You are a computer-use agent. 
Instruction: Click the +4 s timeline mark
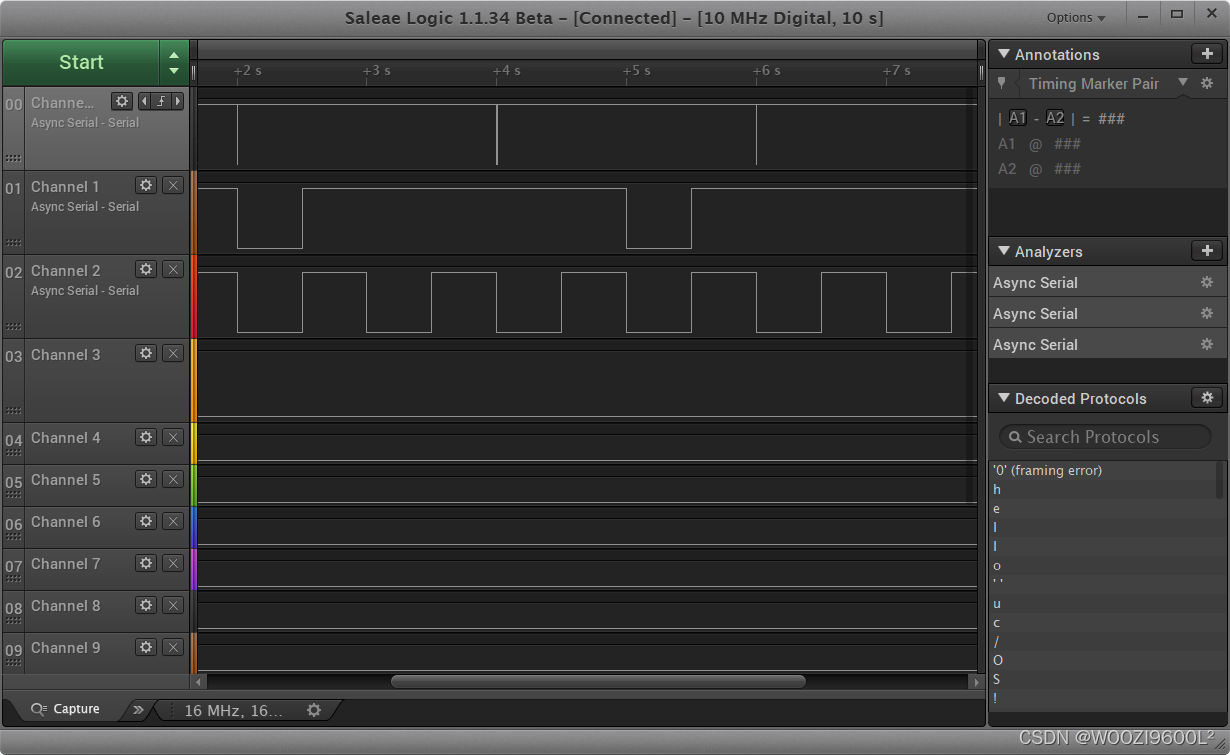tap(509, 71)
